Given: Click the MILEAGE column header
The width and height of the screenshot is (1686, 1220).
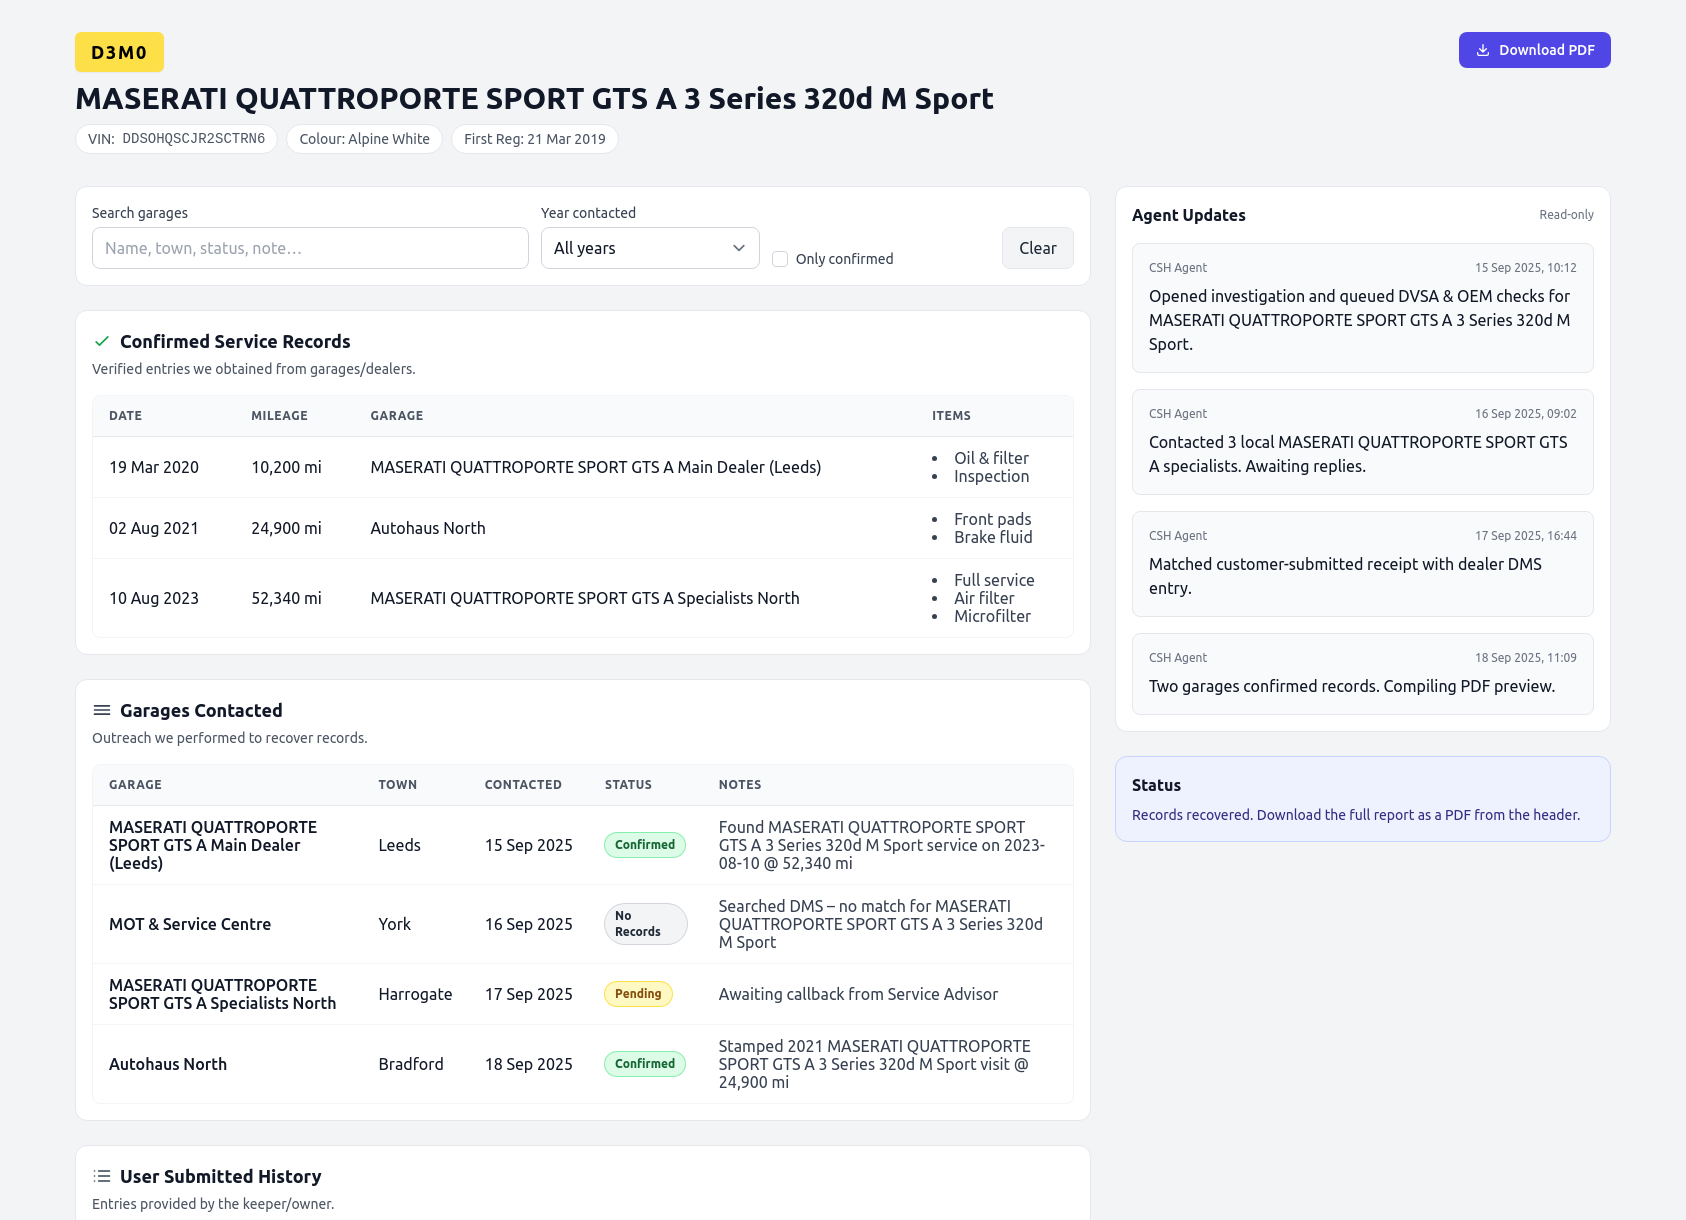Looking at the screenshot, I should [279, 416].
